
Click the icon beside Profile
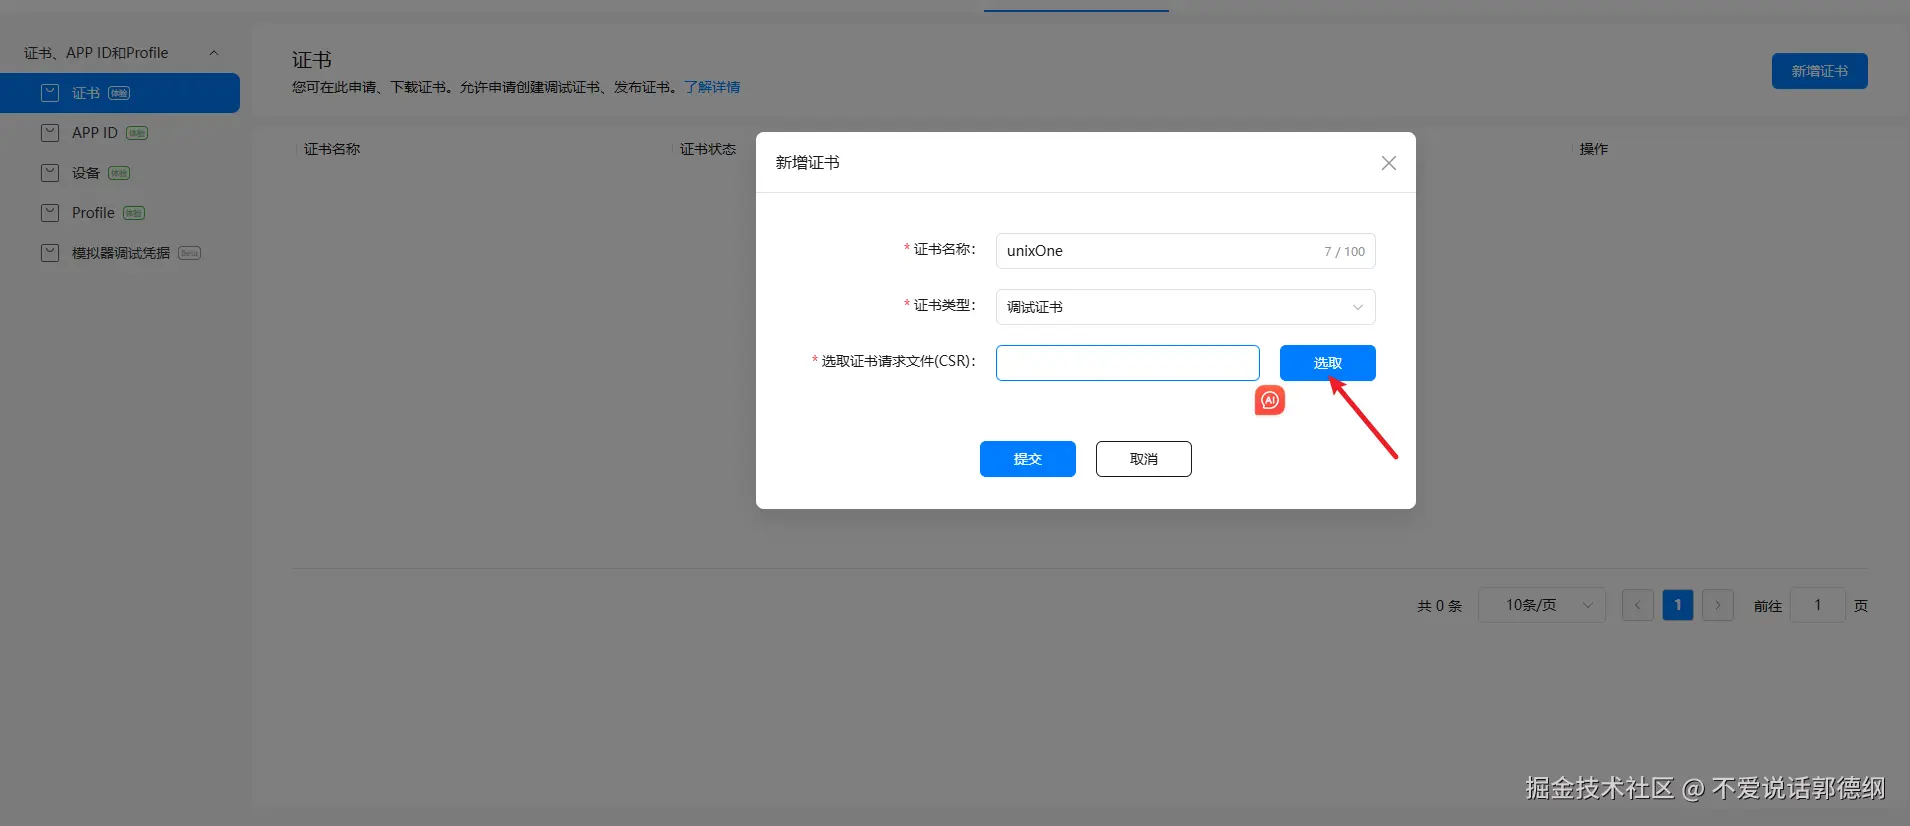point(50,213)
